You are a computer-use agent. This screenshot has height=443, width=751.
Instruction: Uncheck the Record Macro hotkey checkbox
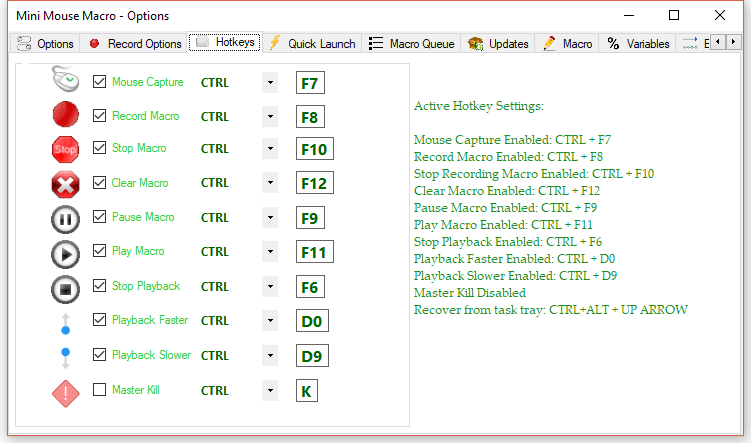coord(99,116)
